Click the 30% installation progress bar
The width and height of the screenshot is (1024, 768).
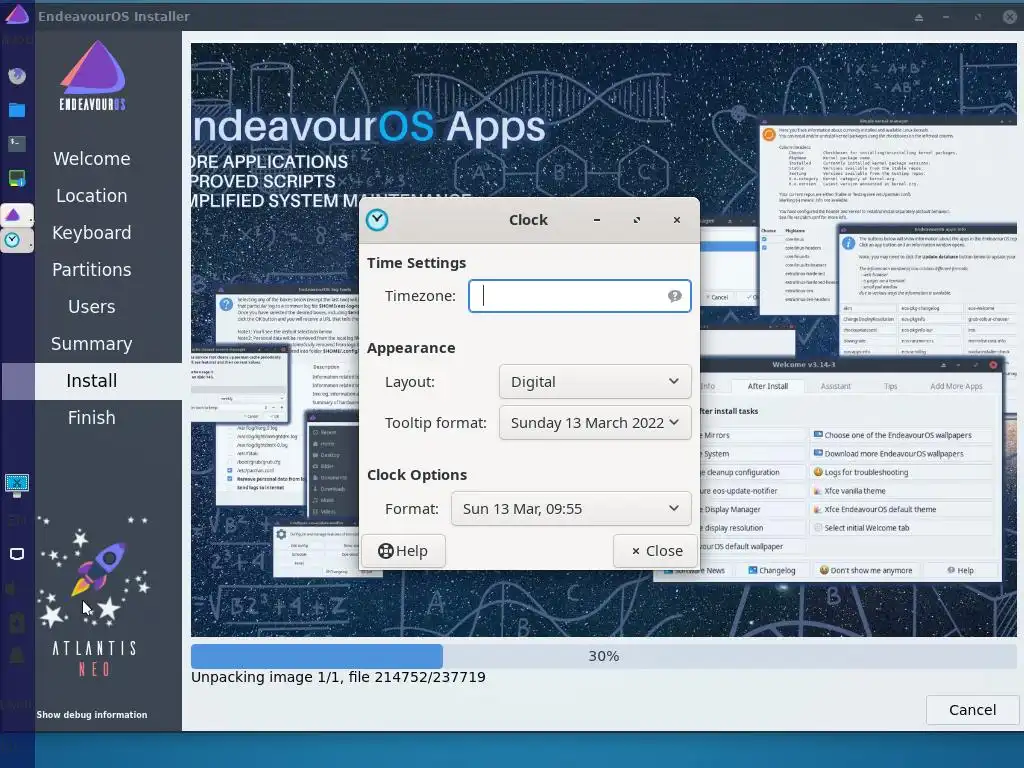pos(603,656)
